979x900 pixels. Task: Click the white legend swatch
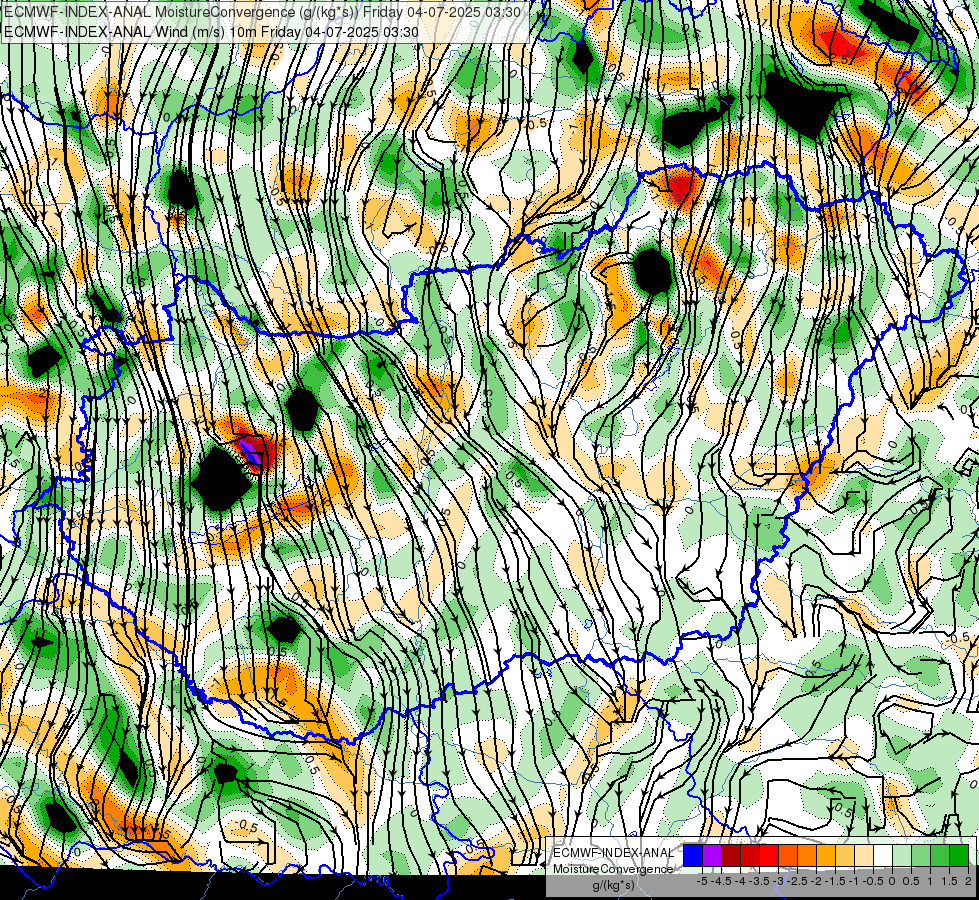pyautogui.click(x=883, y=855)
